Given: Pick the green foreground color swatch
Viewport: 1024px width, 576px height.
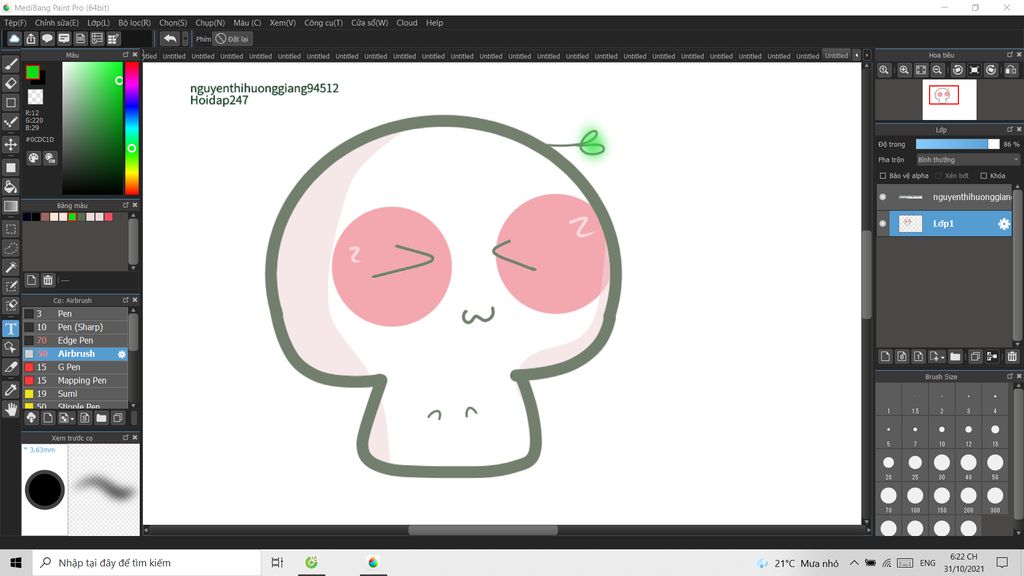Looking at the screenshot, I should pyautogui.click(x=32, y=72).
